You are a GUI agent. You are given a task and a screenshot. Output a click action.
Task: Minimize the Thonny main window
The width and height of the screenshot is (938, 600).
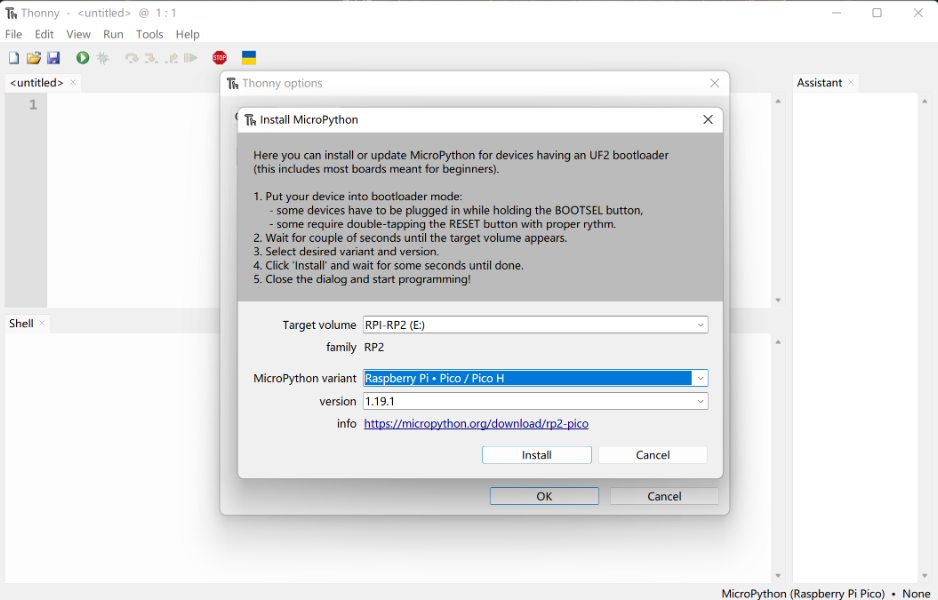pos(836,13)
